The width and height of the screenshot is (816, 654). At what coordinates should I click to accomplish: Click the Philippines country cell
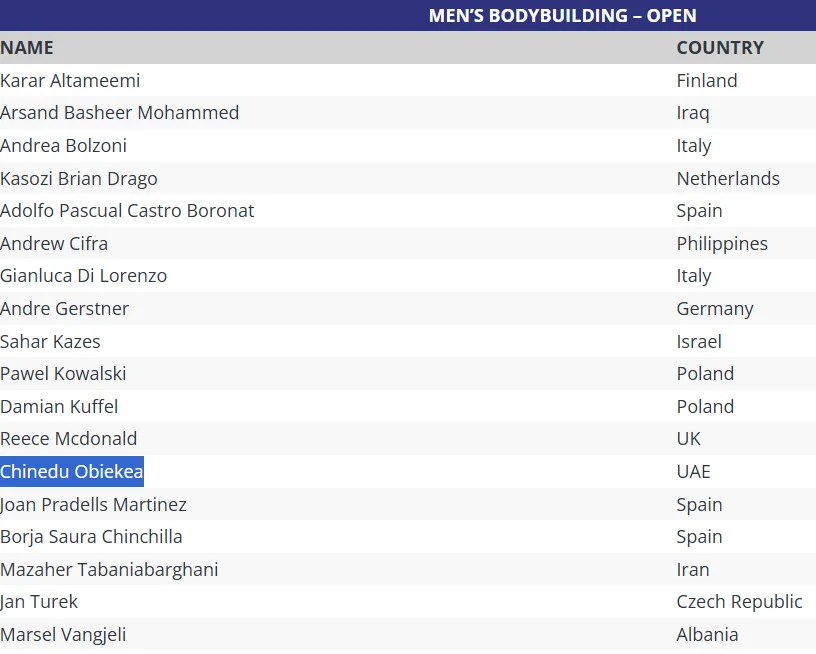pos(722,243)
